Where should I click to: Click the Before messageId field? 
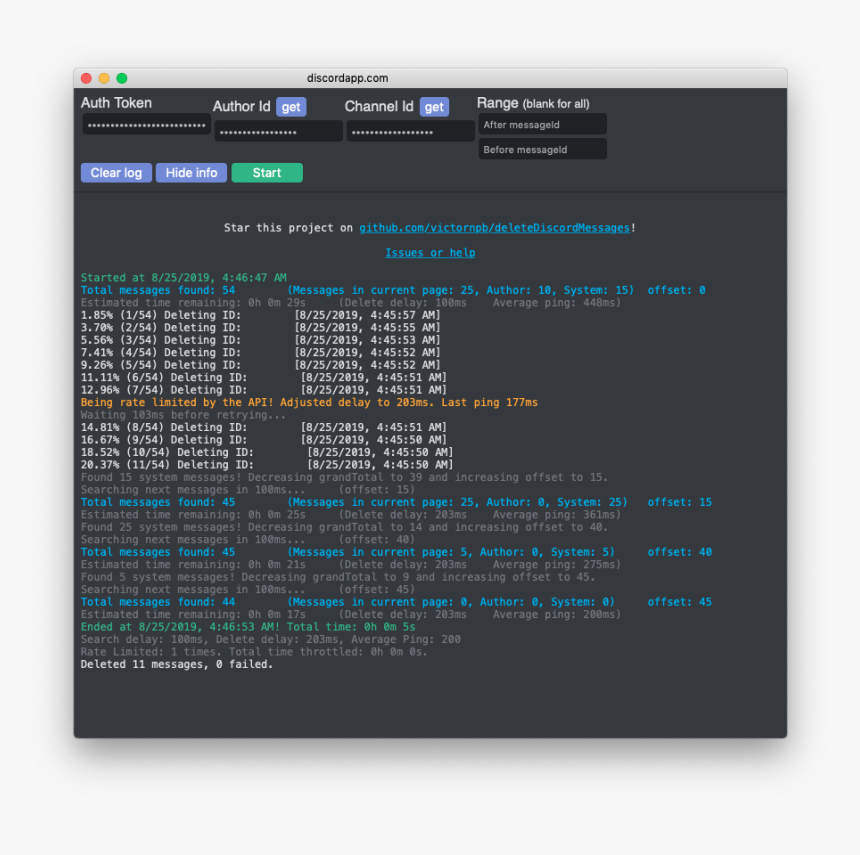tap(542, 149)
